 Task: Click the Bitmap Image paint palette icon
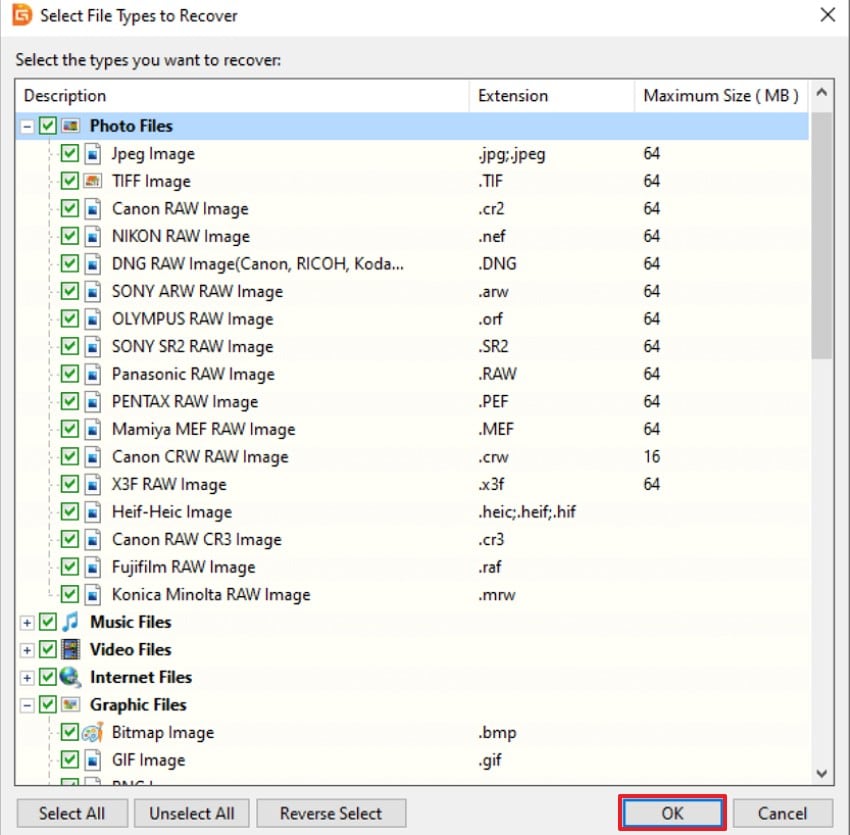[93, 733]
